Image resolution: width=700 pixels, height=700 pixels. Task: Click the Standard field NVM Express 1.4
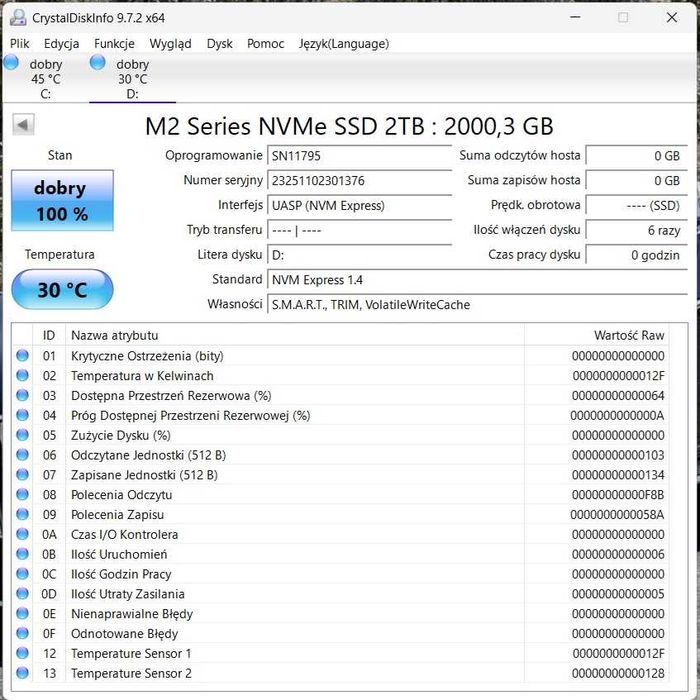point(477,280)
